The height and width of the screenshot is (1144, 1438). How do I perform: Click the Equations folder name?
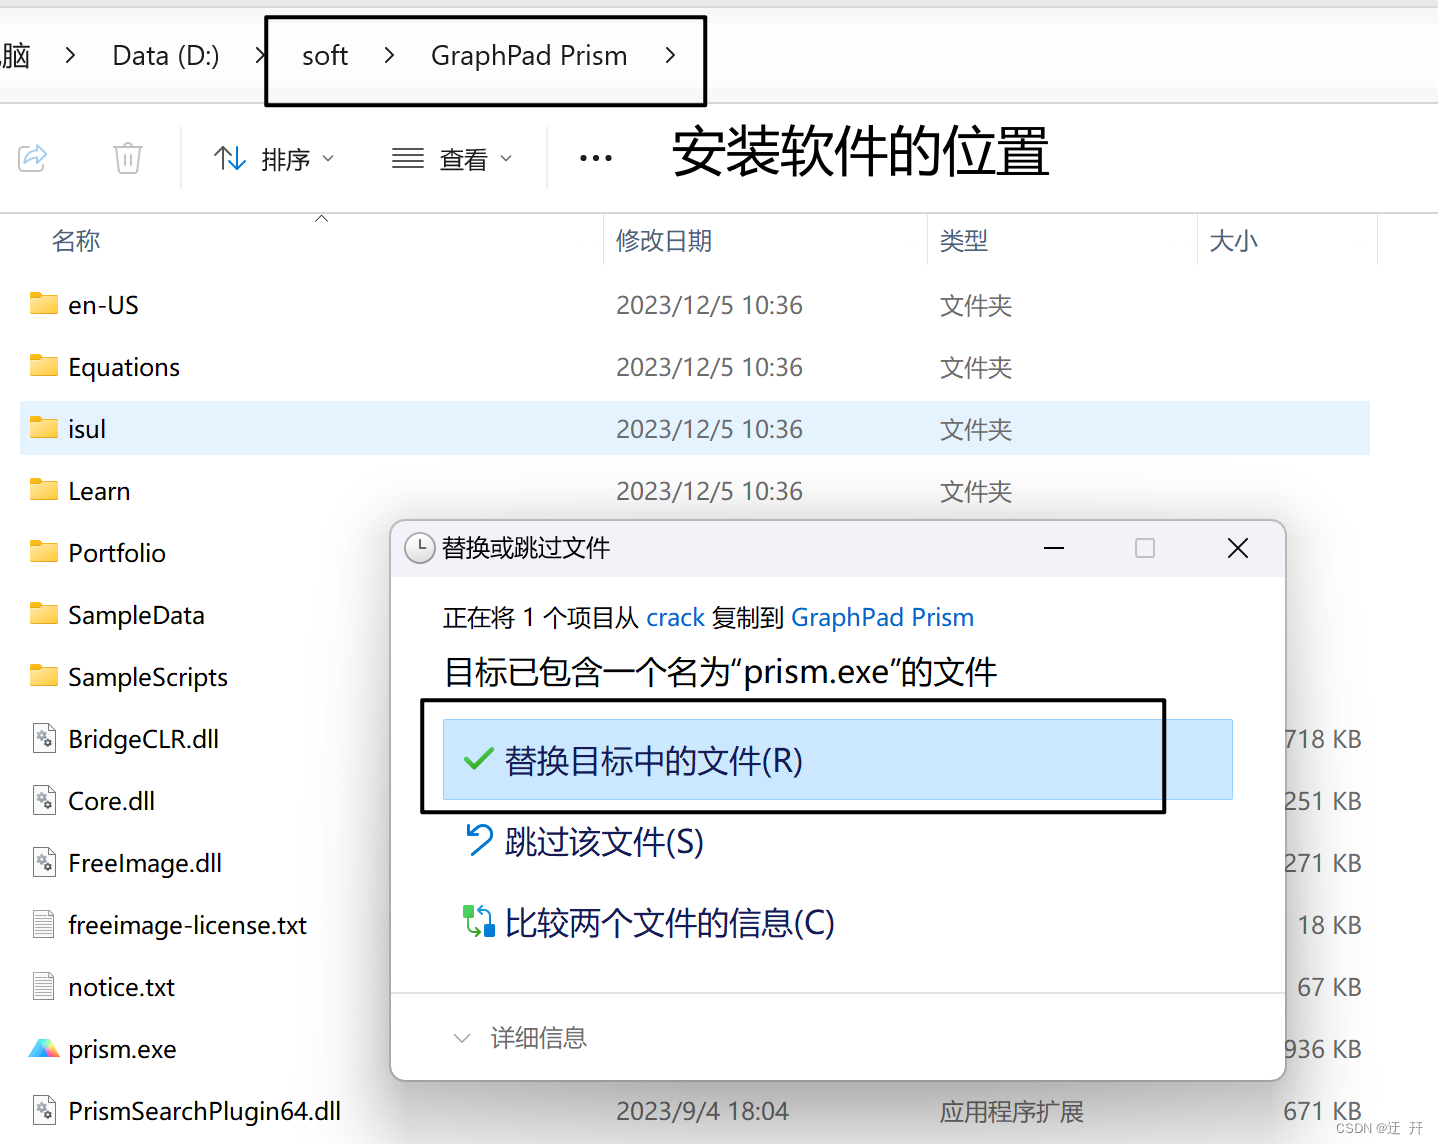[124, 368]
